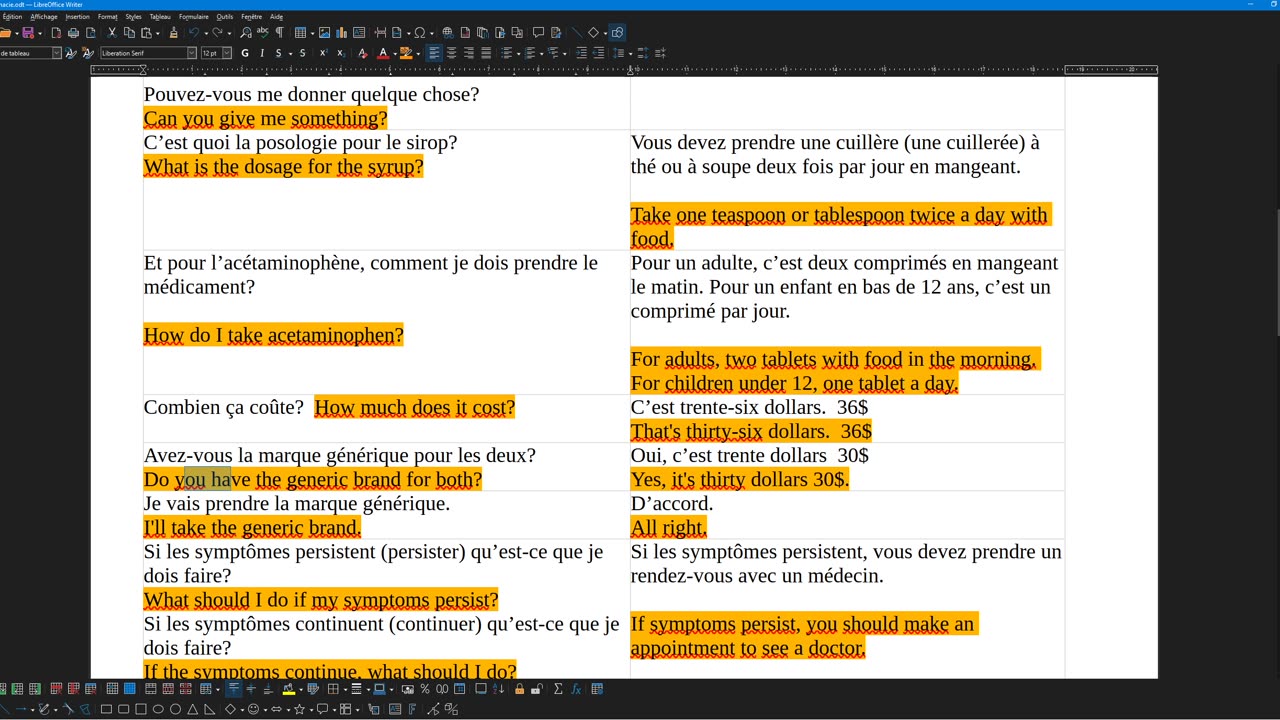Center the paragraph alignment
The height and width of the screenshot is (720, 1280).
click(x=451, y=53)
